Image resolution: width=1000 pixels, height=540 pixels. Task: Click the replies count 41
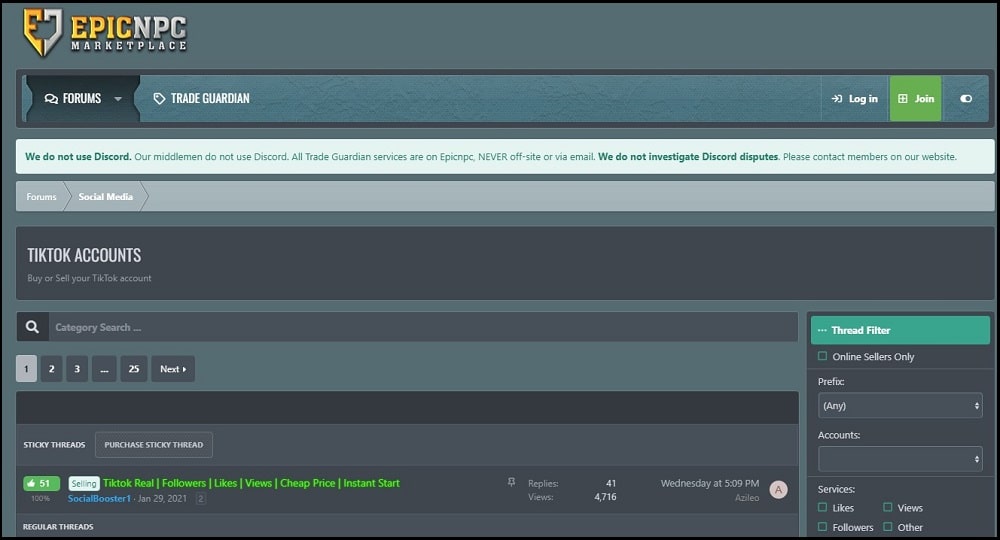[611, 483]
